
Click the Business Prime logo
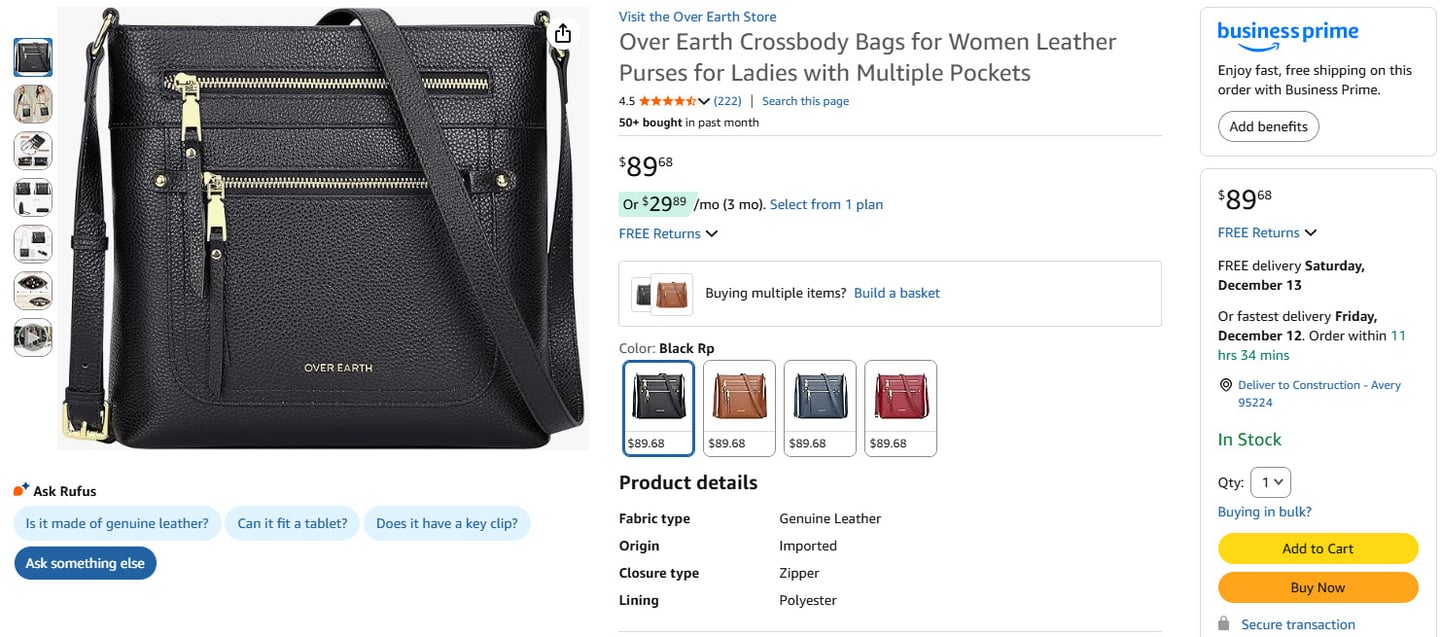(x=1287, y=33)
